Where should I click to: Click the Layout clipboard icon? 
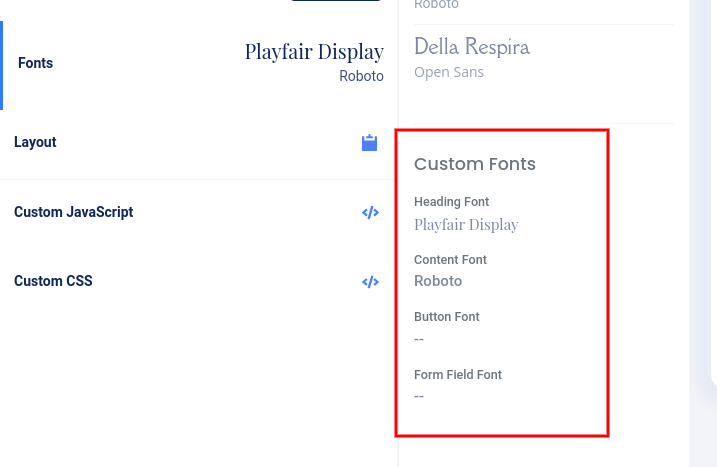coord(369,143)
